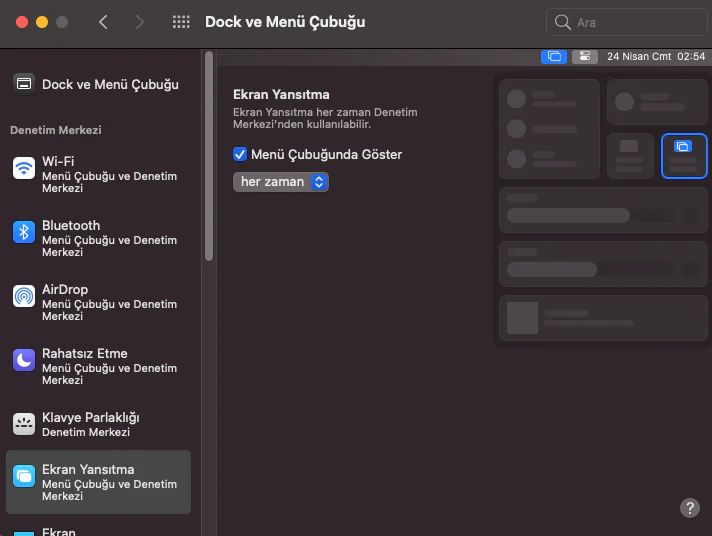Select the partially visible Ekran item at bottom

coord(58,531)
